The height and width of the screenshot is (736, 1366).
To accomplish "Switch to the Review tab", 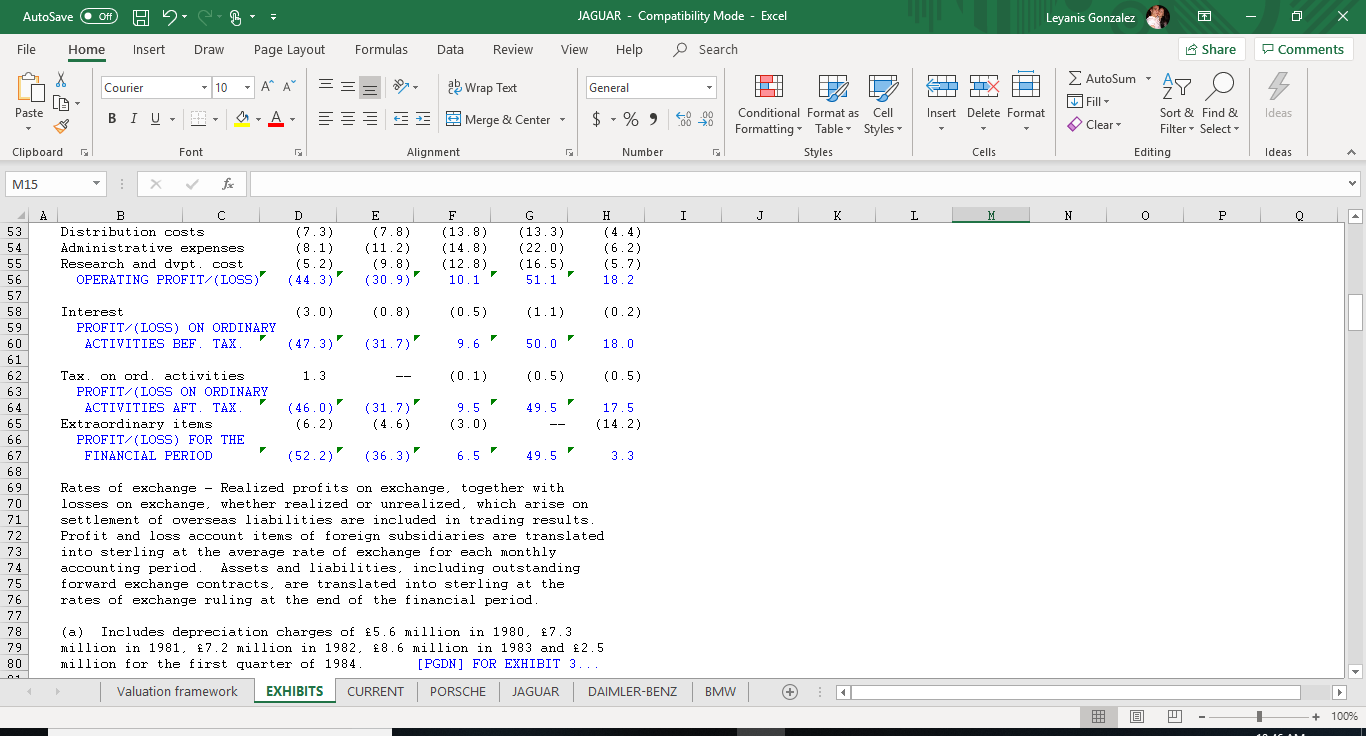I will click(x=513, y=49).
